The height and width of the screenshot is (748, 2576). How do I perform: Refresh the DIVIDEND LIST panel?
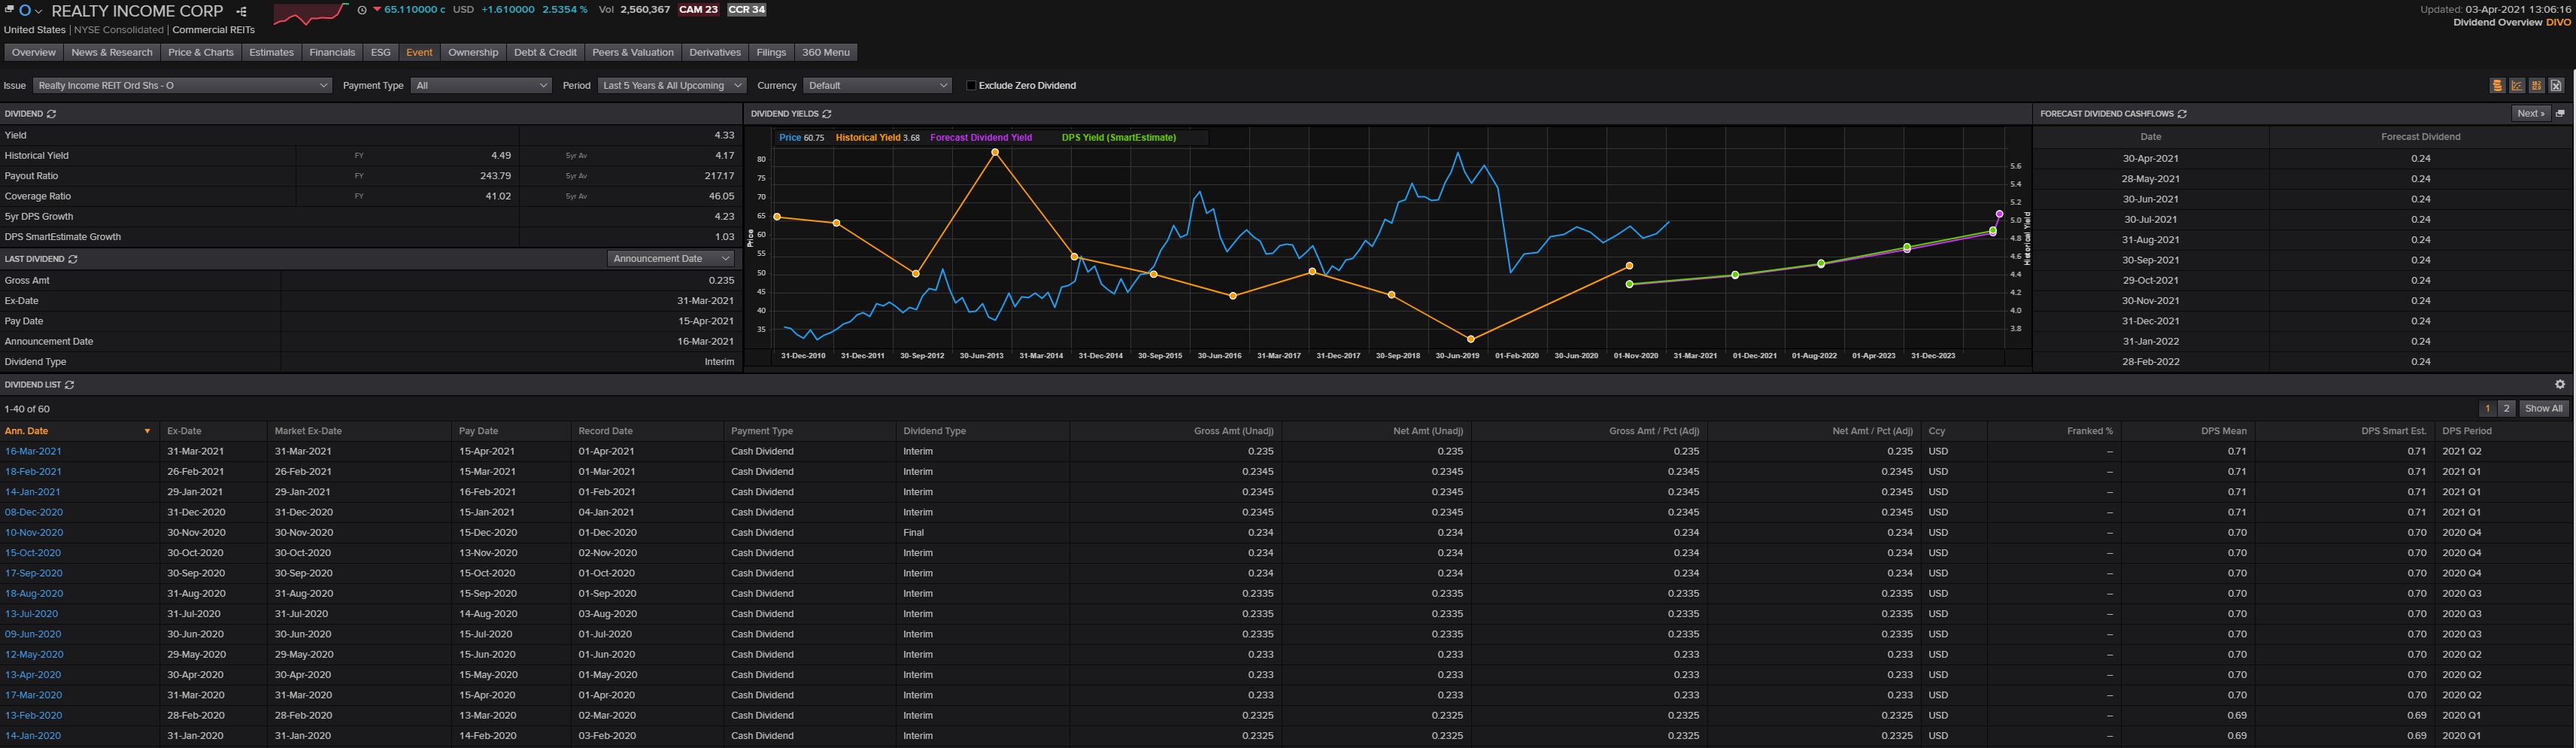coord(70,385)
